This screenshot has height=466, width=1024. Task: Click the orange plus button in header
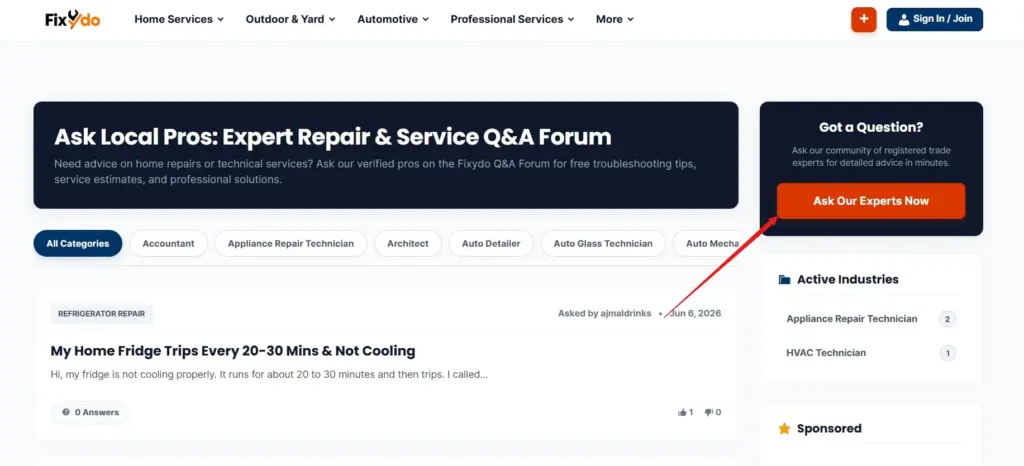coord(863,19)
